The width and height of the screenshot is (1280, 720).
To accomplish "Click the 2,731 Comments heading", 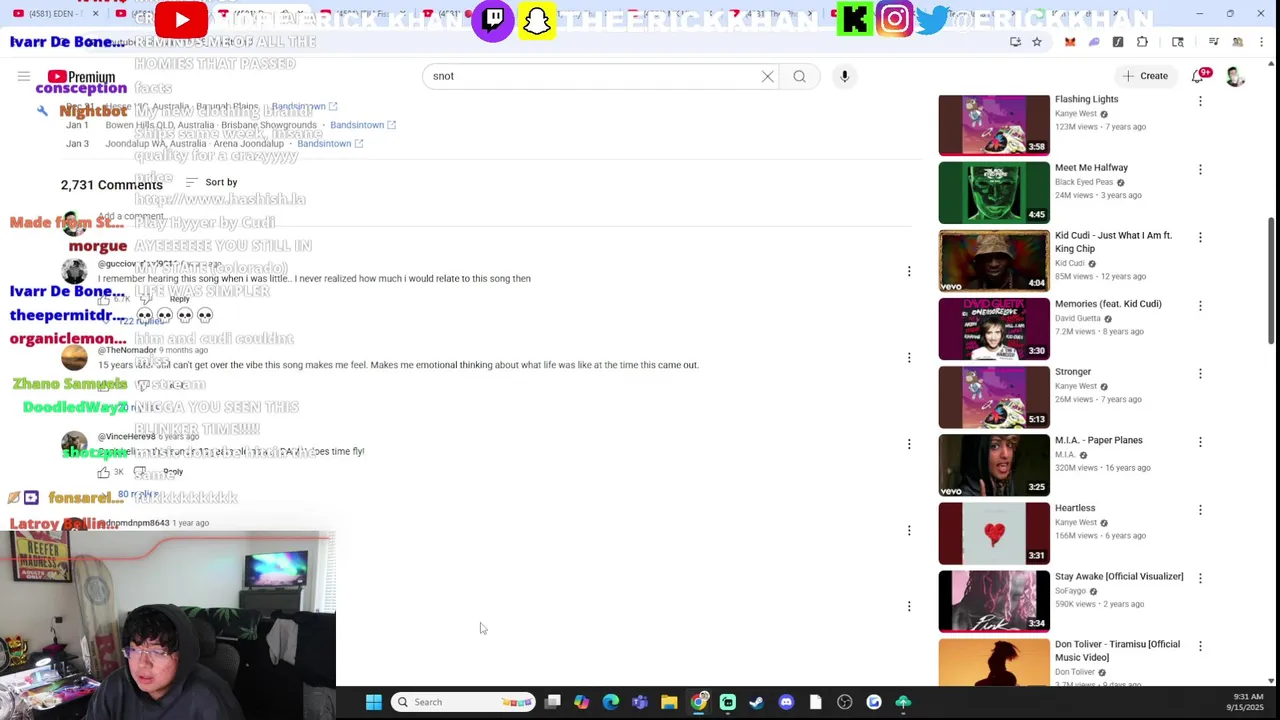I will [111, 185].
